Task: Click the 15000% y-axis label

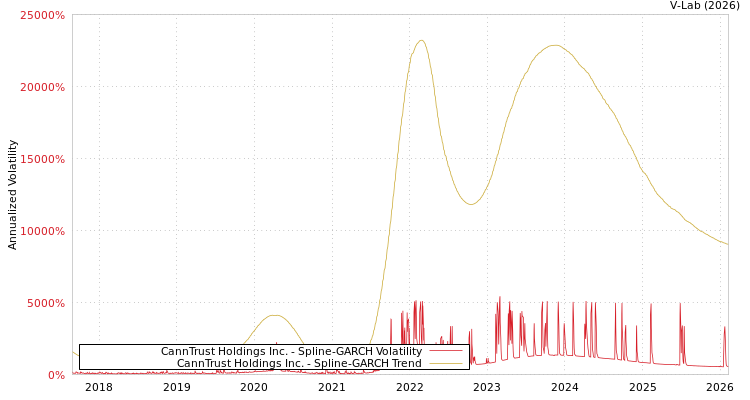Action: [x=42, y=159]
